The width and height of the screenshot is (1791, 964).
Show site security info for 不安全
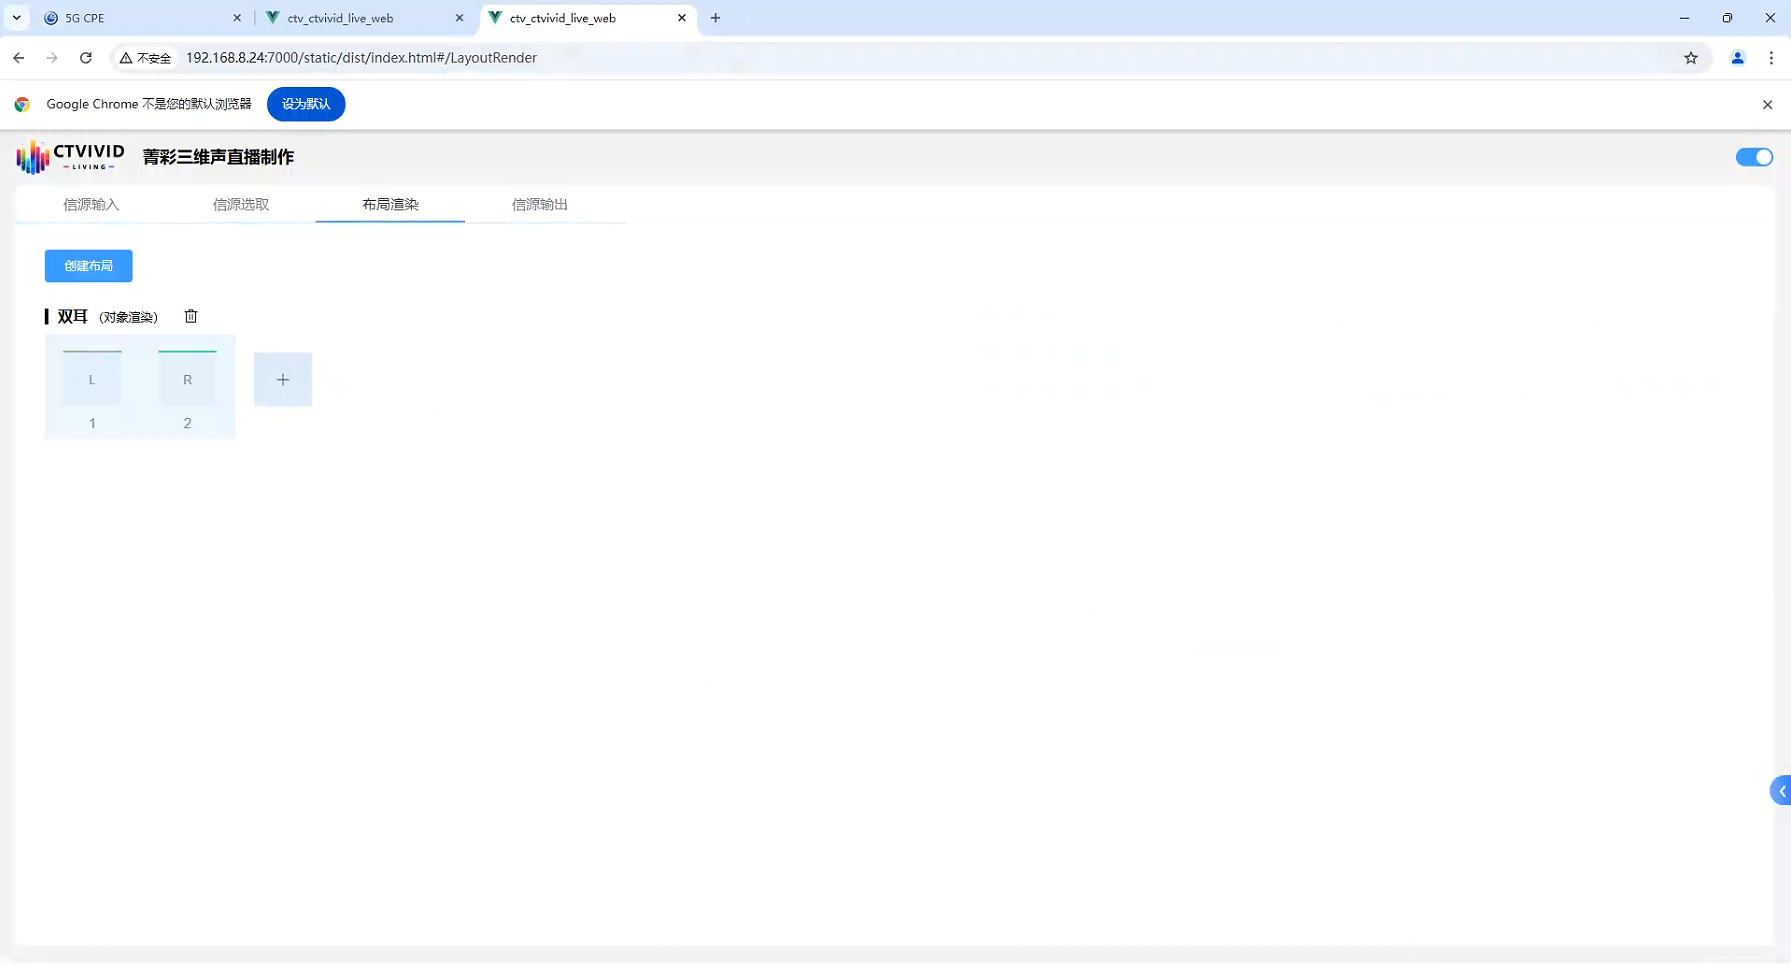pos(146,58)
